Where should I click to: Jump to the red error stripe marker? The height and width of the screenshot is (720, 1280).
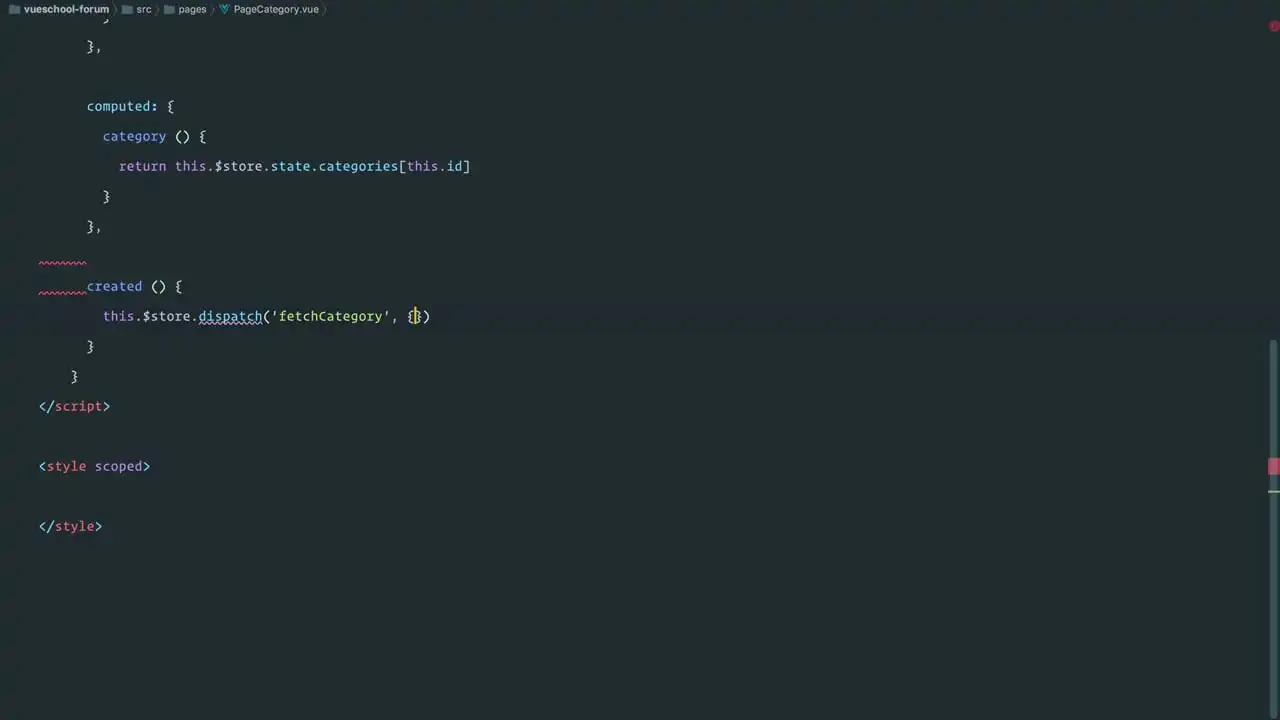(x=1274, y=467)
